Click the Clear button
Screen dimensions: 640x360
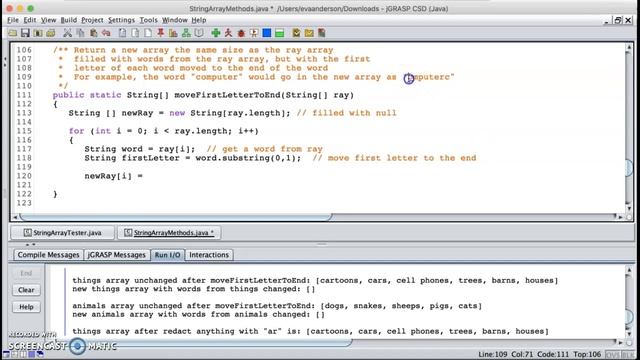pyautogui.click(x=26, y=290)
